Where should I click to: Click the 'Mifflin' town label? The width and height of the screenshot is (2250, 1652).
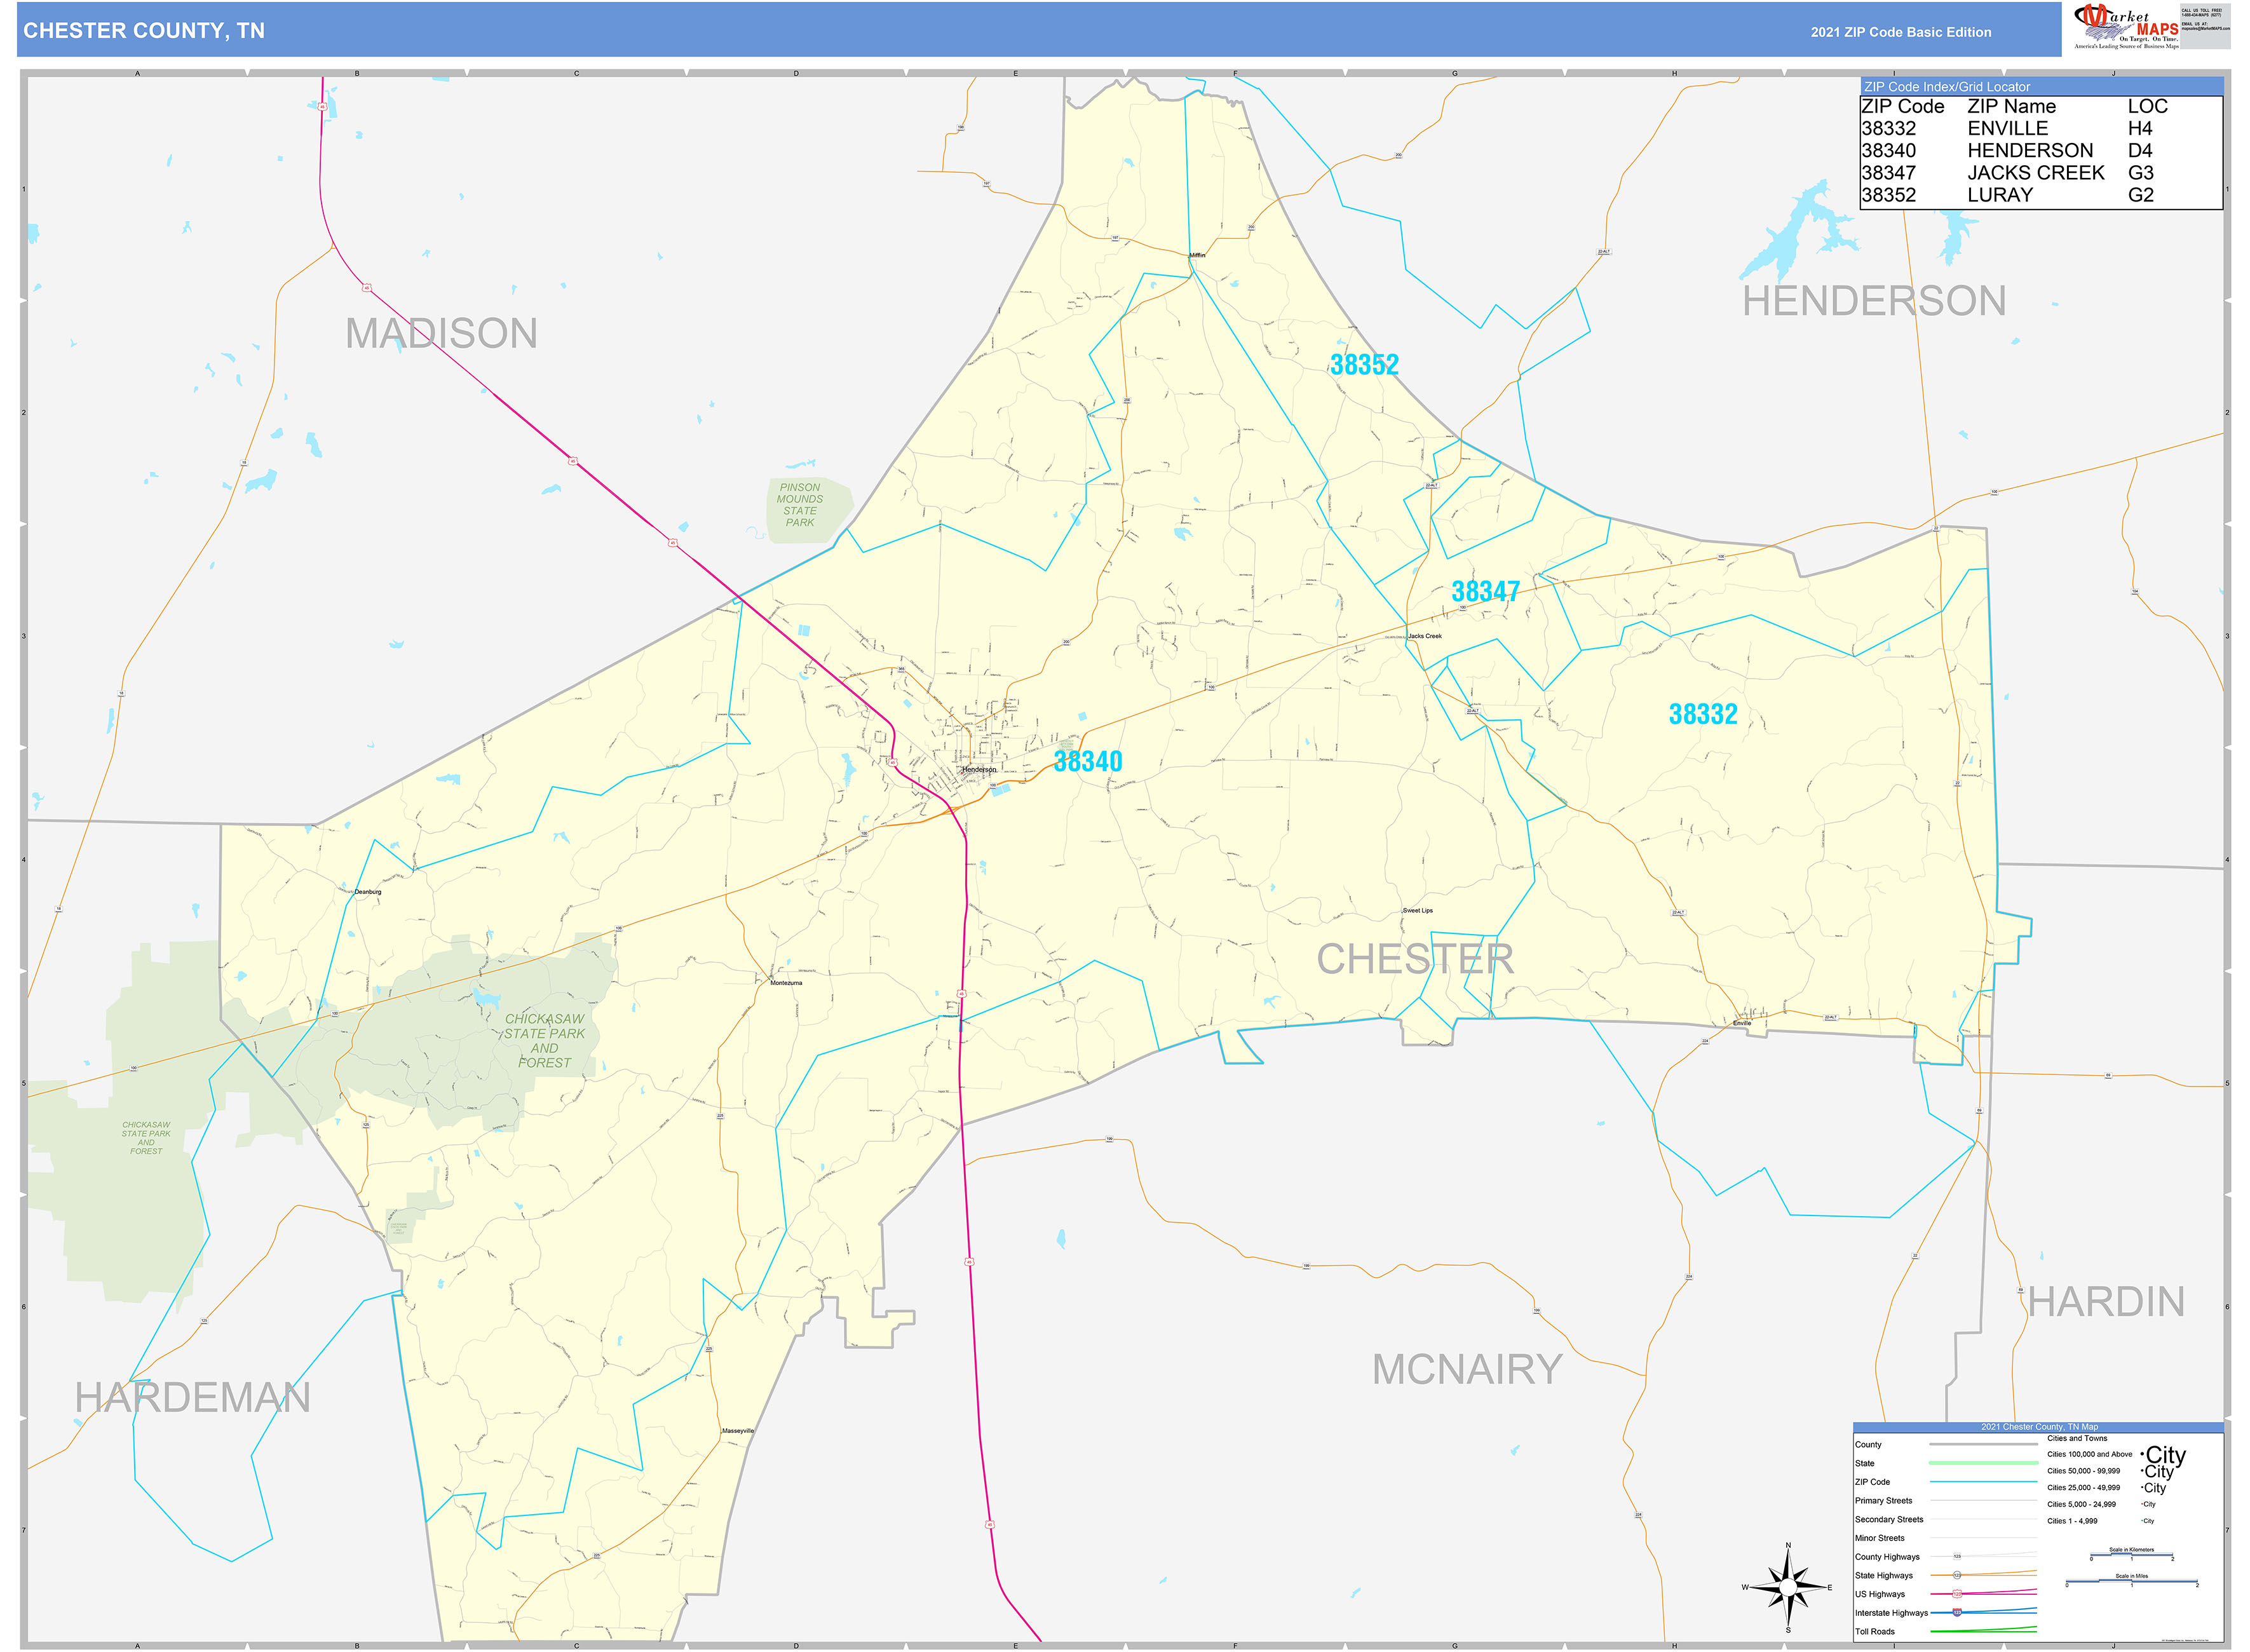pos(1196,255)
